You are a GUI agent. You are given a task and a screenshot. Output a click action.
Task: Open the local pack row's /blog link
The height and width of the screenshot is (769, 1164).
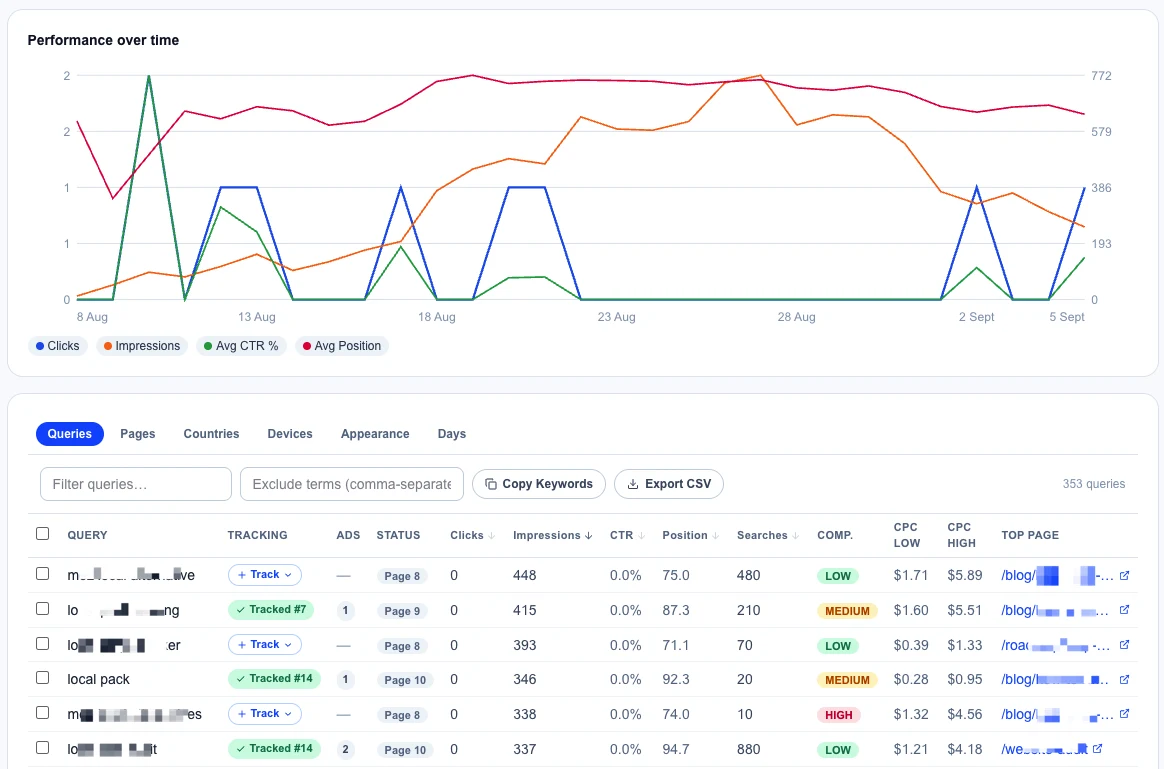tap(1056, 679)
